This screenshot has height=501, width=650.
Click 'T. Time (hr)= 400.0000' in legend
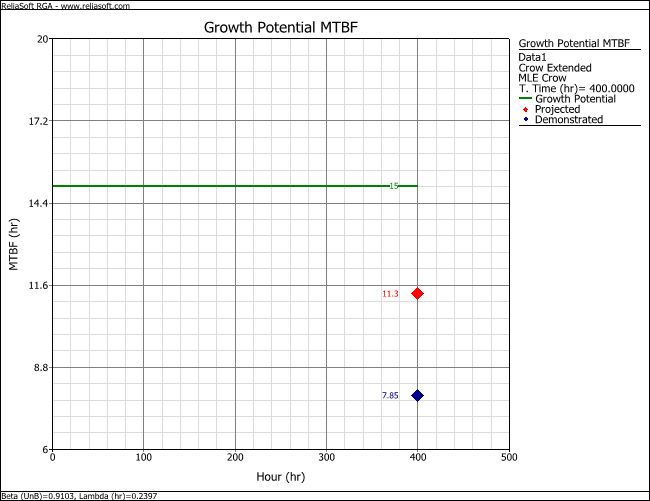coord(577,89)
